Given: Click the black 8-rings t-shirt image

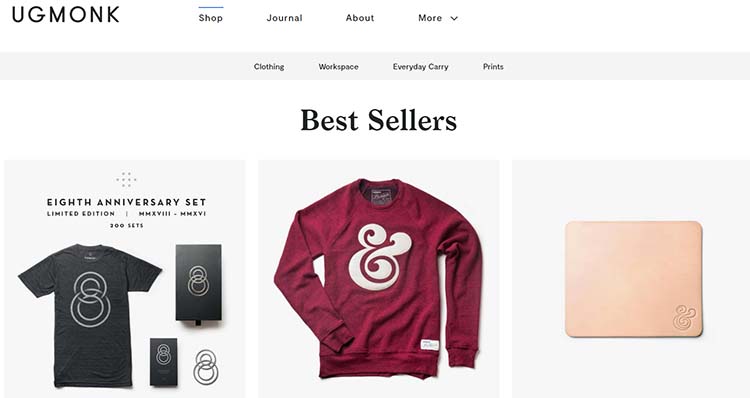Looking at the screenshot, I should [90, 316].
